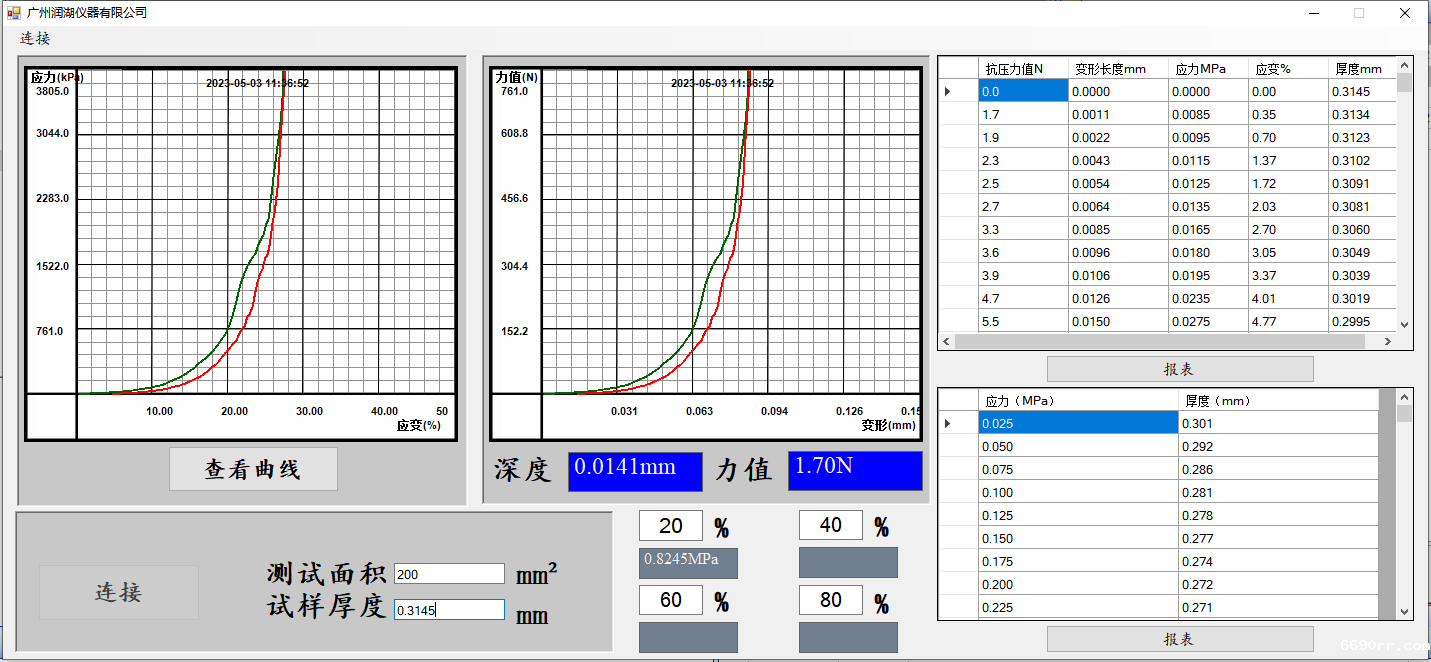
Task: Click the 查看曲线 button
Action: pyautogui.click(x=253, y=469)
